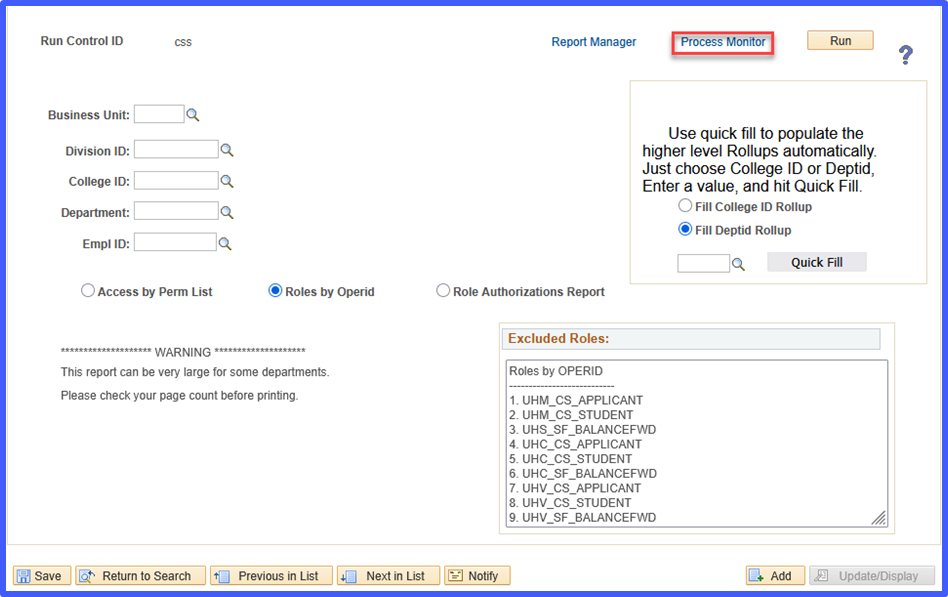Viewport: 948px width, 597px height.
Task: Click Return to Search
Action: click(x=140, y=575)
